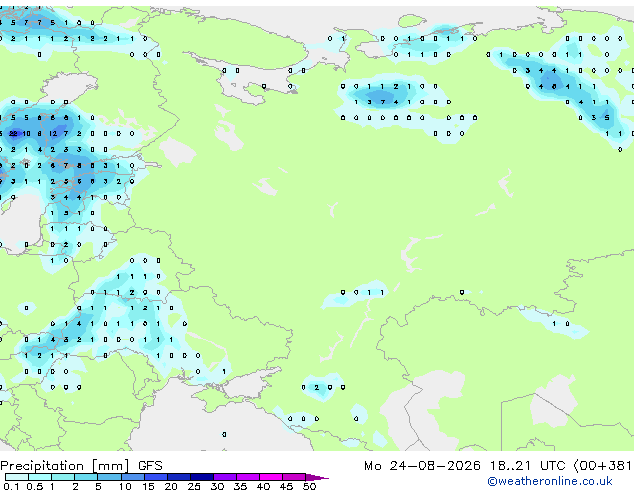This screenshot has height=490, width=634.
Task: Click the legend label "50"
Action: click(309, 486)
